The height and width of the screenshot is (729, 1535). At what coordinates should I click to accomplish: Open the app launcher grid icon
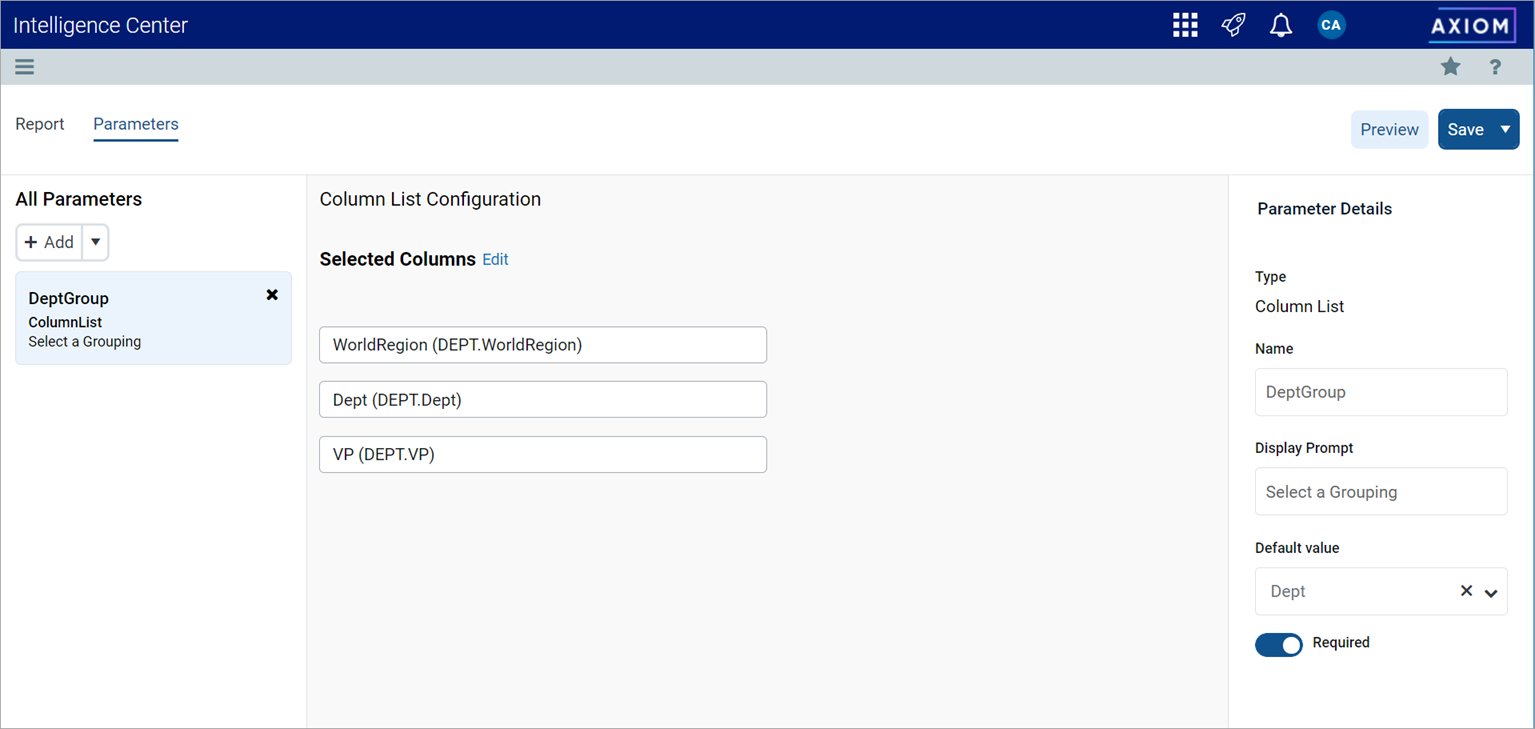pyautogui.click(x=1185, y=25)
